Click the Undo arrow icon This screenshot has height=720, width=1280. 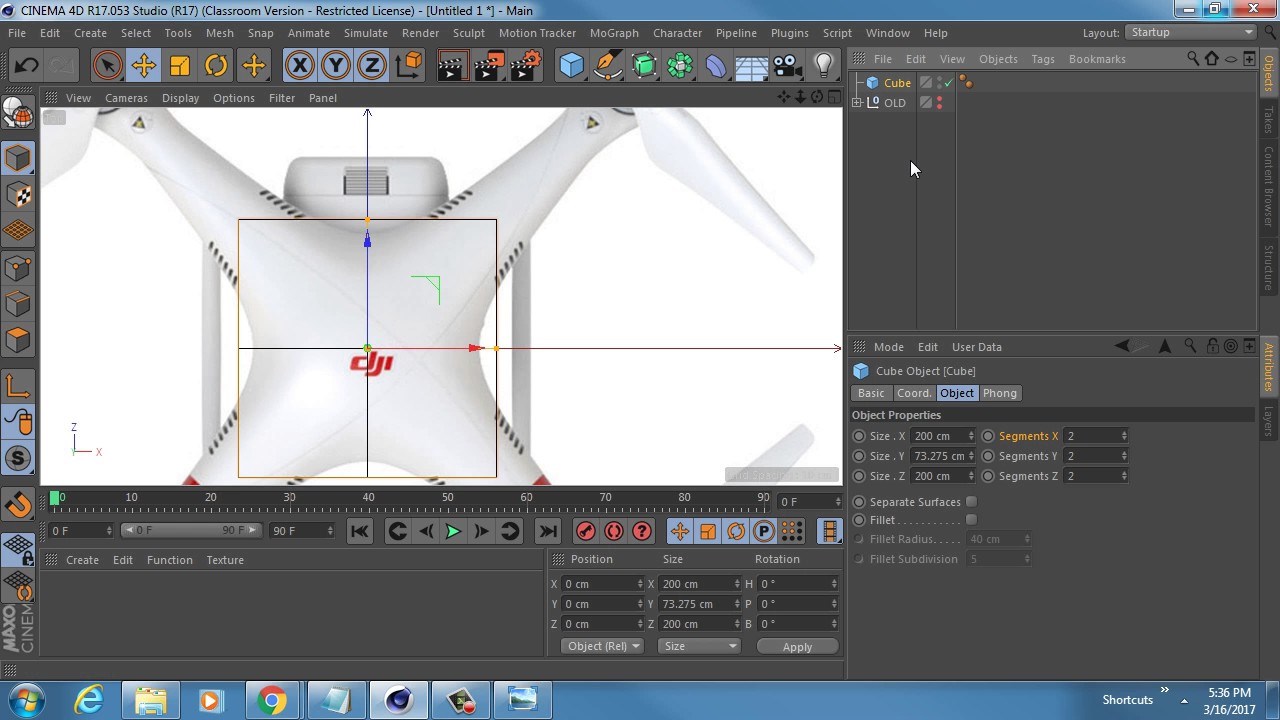point(26,67)
